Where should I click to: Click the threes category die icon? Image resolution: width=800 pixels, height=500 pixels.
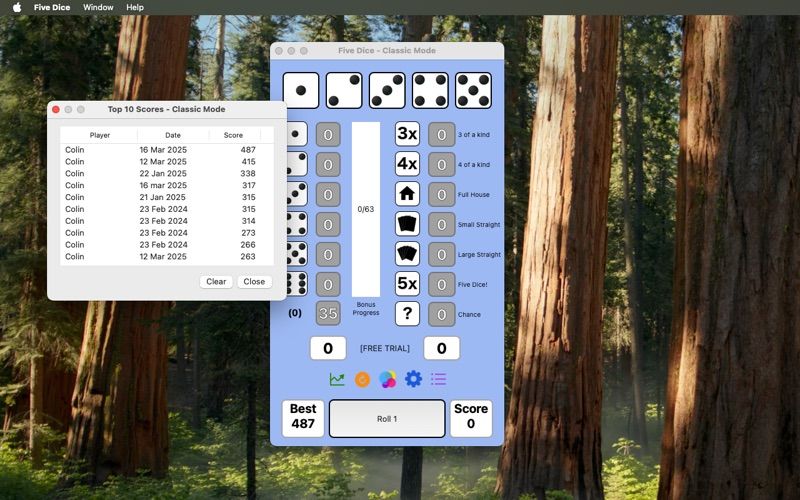coord(297,194)
